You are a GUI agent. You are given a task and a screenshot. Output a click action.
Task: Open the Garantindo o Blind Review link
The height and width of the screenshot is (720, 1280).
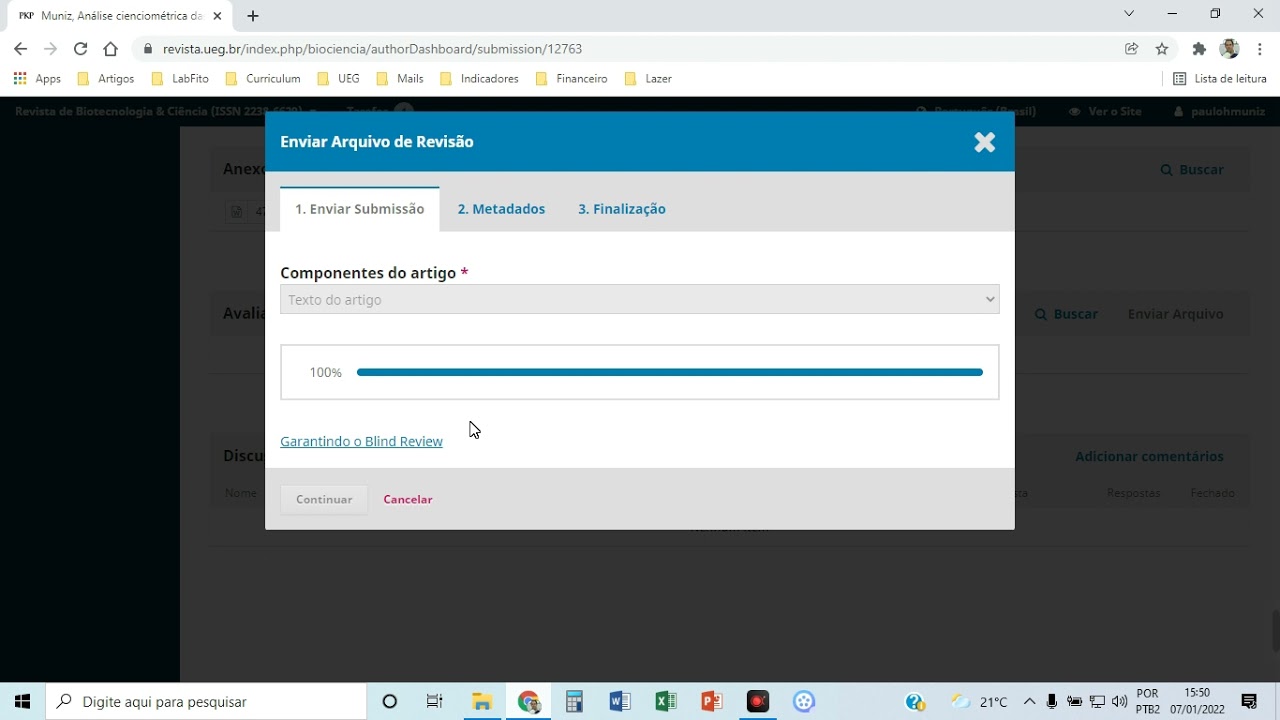[x=361, y=441]
